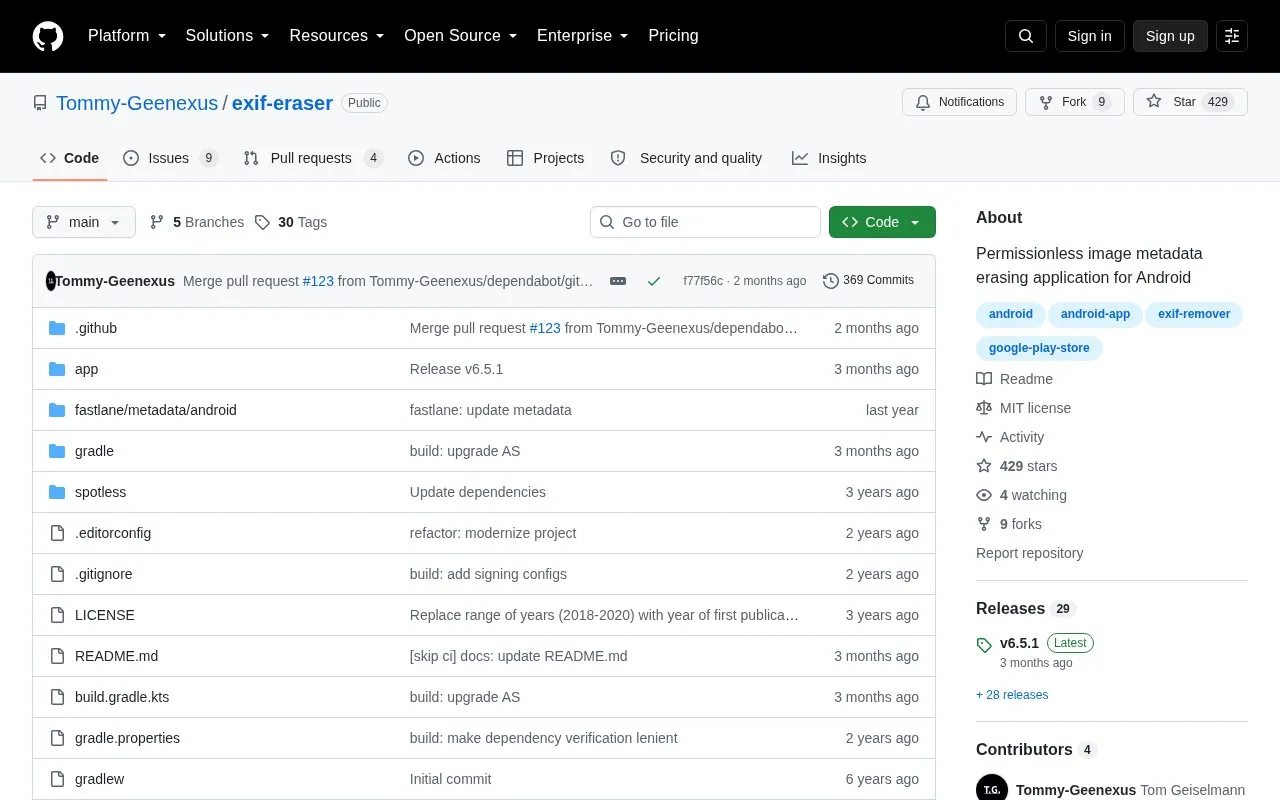Viewport: 1280px width, 800px height.
Task: Open the MIT license link
Action: [1024, 408]
